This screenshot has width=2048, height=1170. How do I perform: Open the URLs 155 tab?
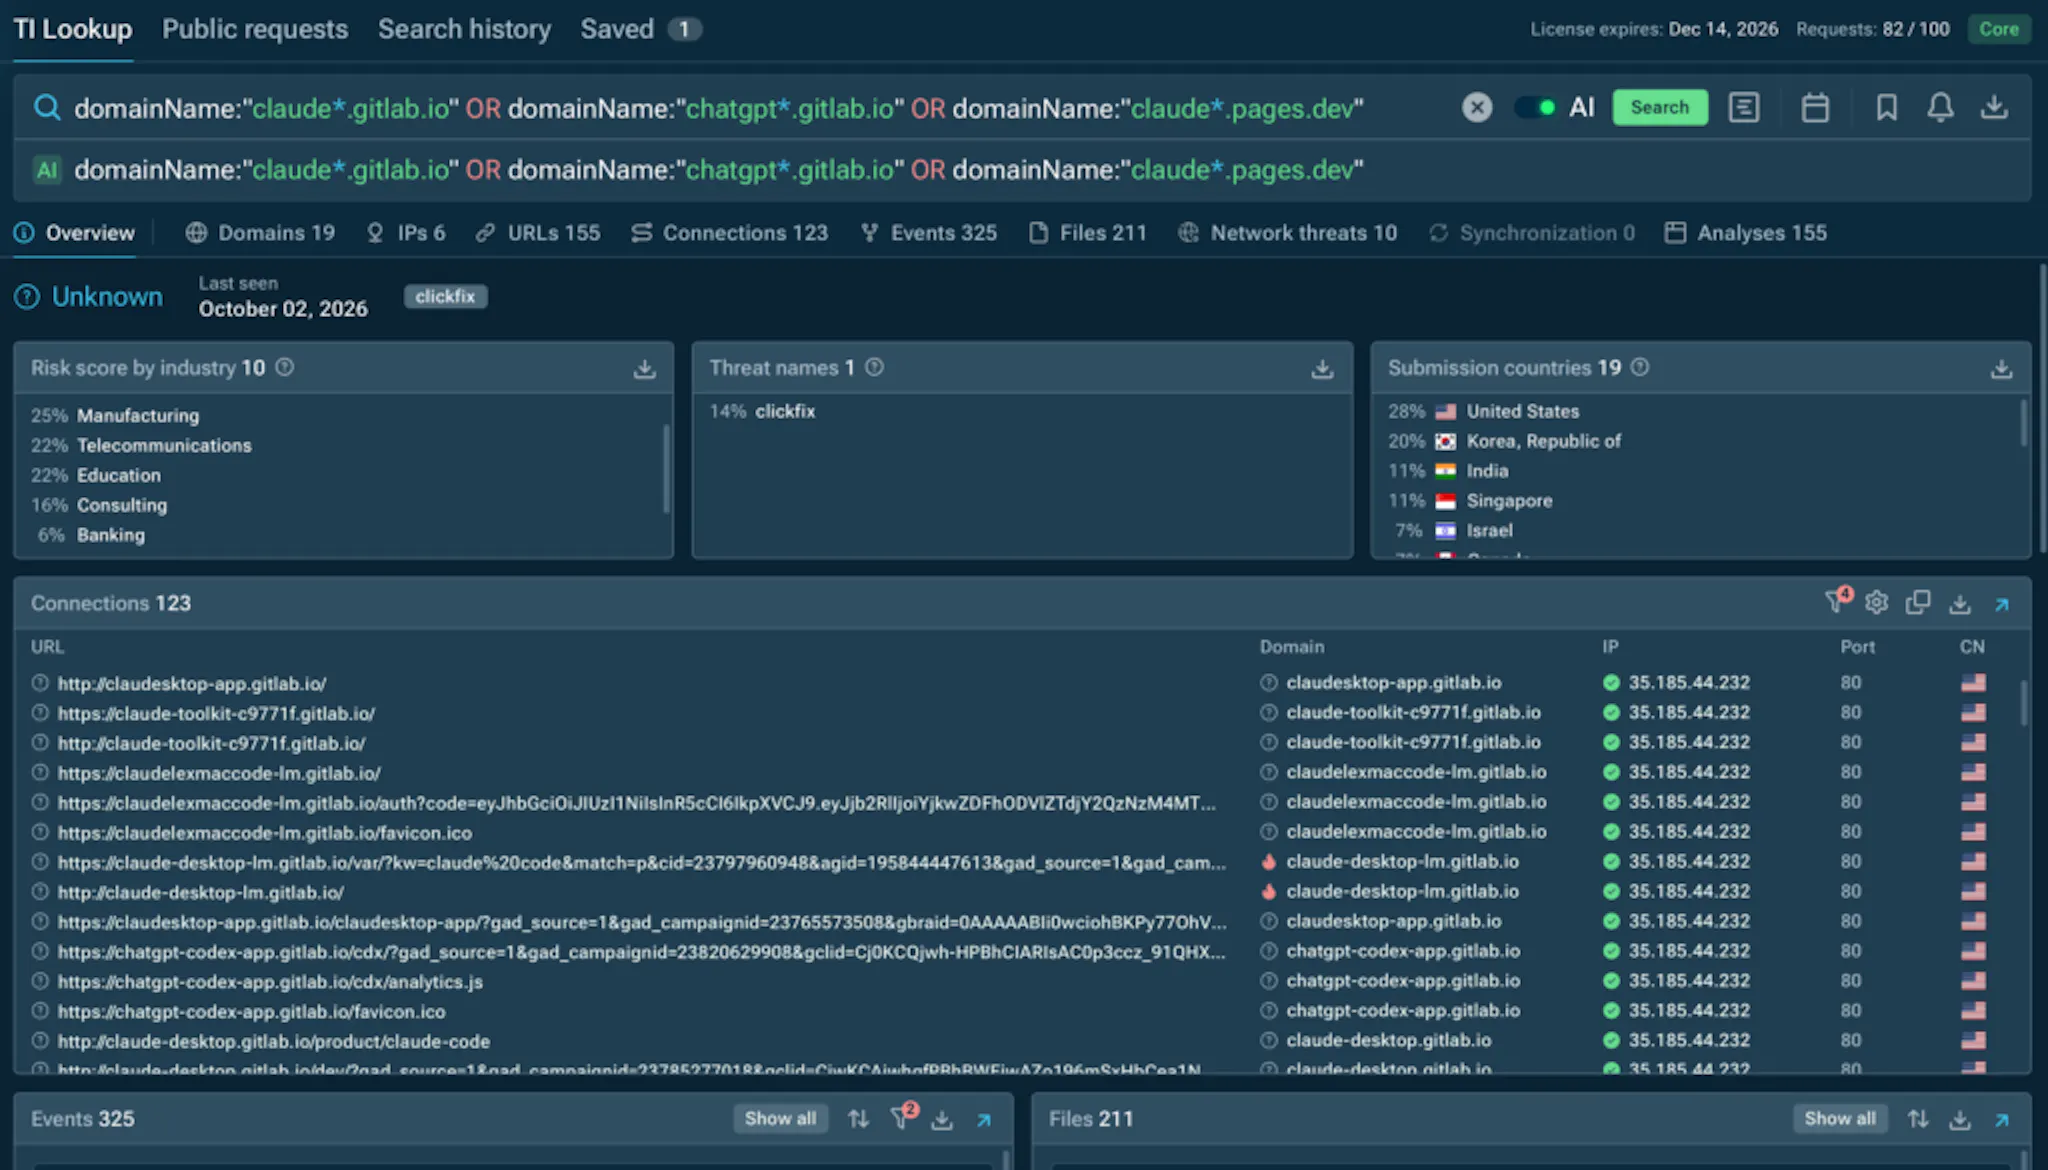coord(538,233)
